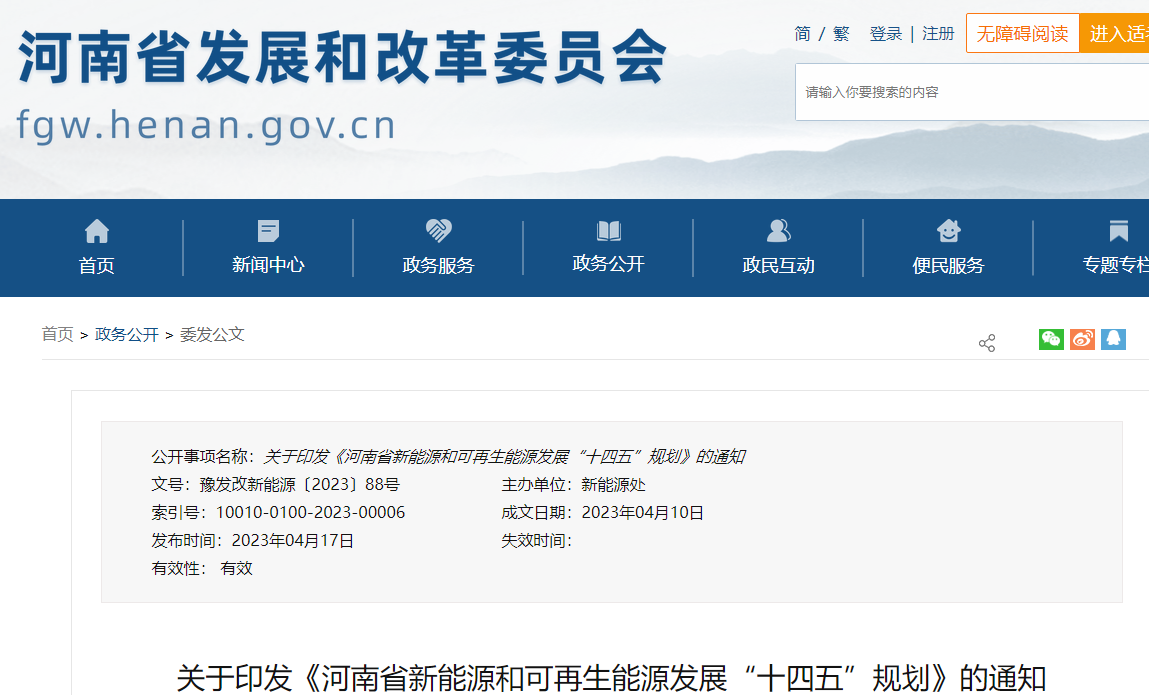The image size is (1149, 695).
Task: Go to 首页 in the breadcrumb
Action: pyautogui.click(x=57, y=334)
